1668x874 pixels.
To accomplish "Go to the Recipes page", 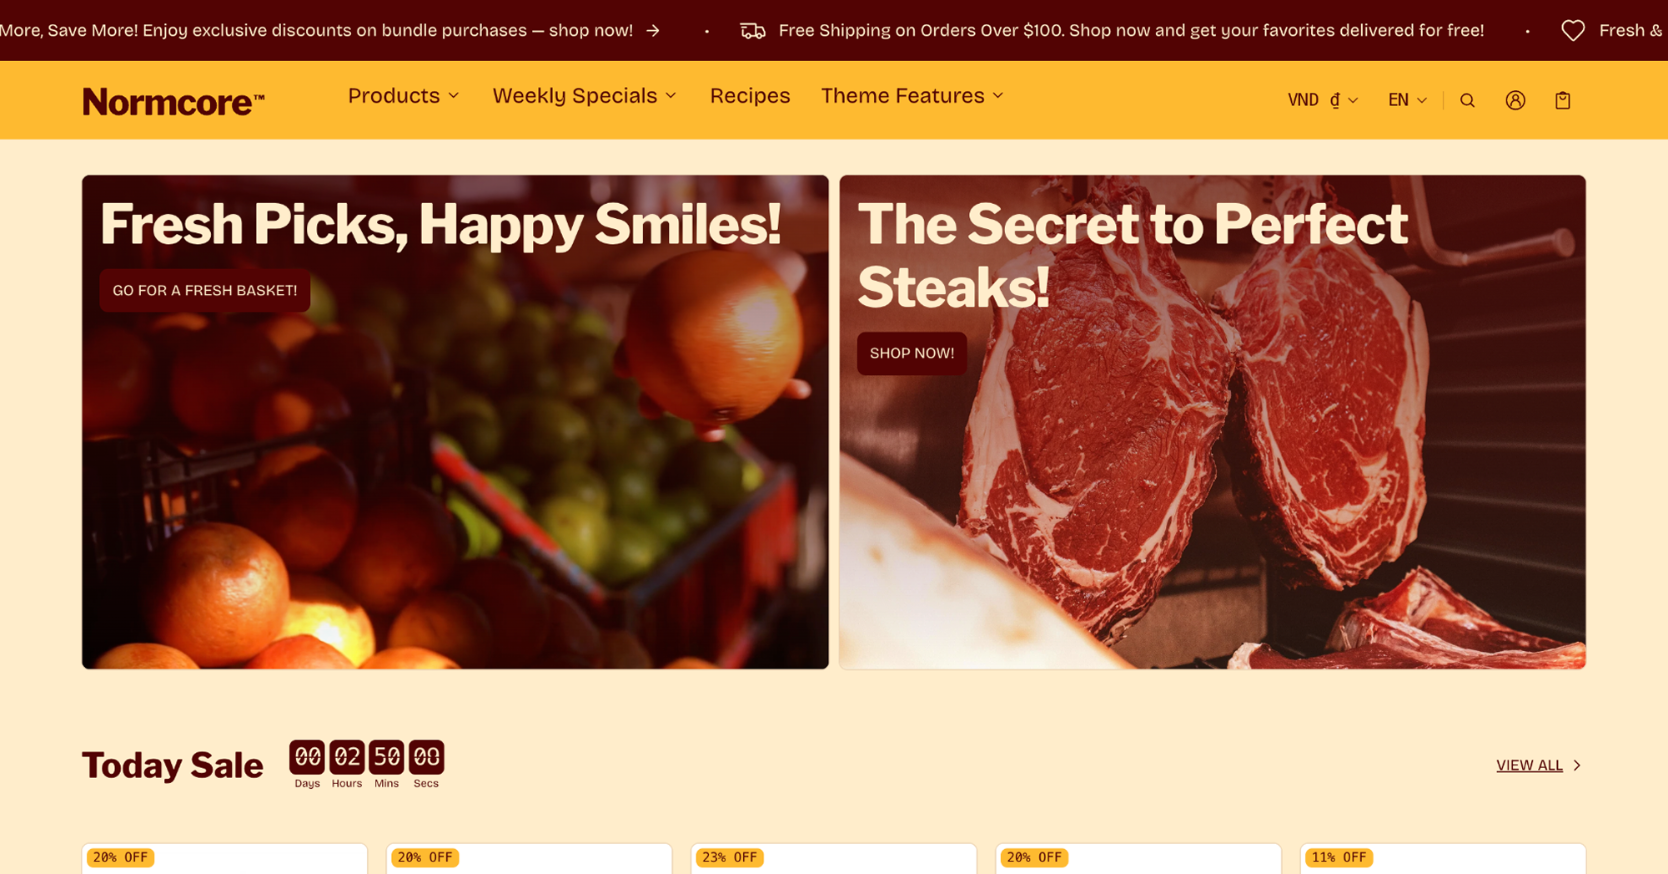I will pos(750,96).
